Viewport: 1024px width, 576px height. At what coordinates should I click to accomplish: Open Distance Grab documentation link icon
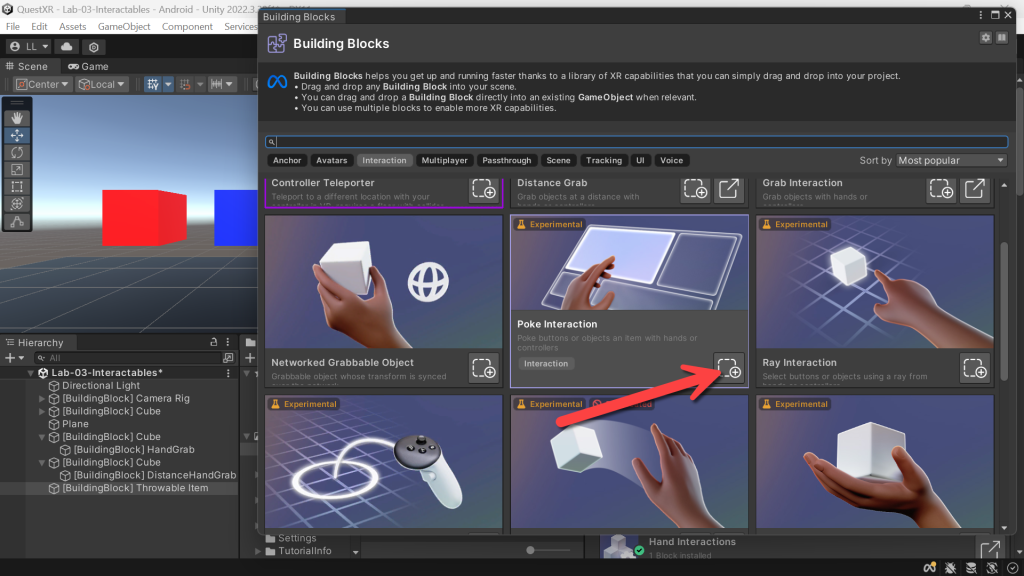[x=729, y=189]
